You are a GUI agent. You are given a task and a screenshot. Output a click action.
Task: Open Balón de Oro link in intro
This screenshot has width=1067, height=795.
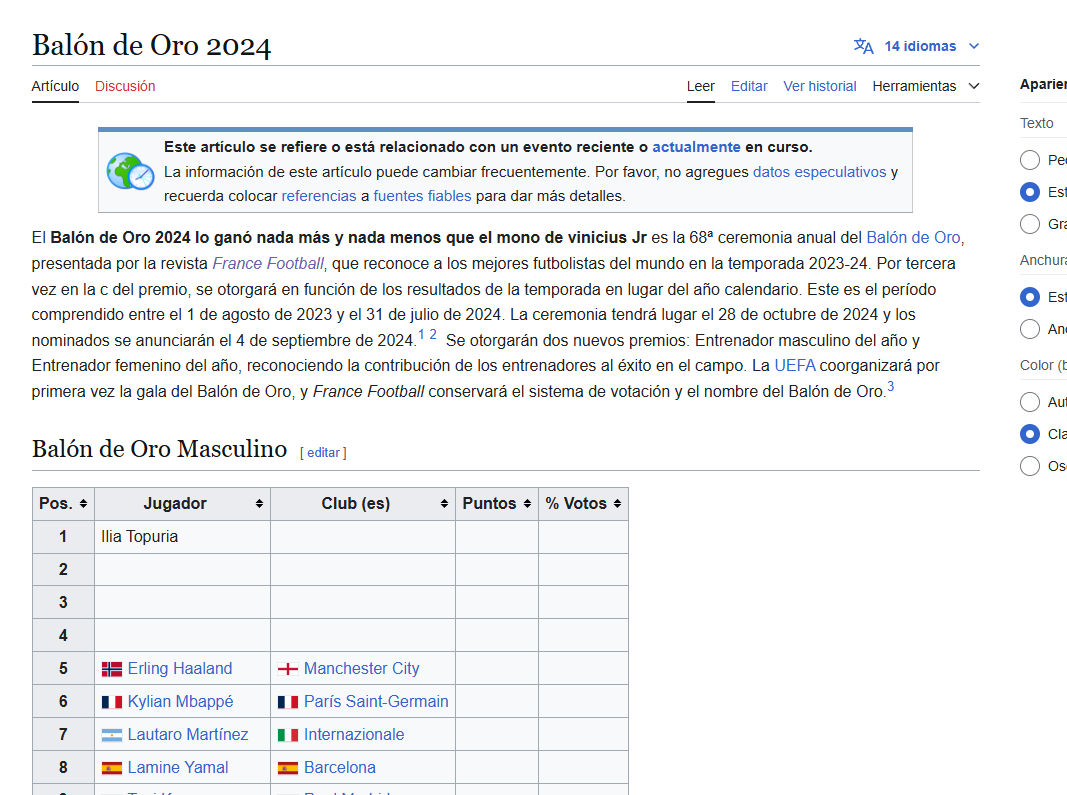point(913,238)
